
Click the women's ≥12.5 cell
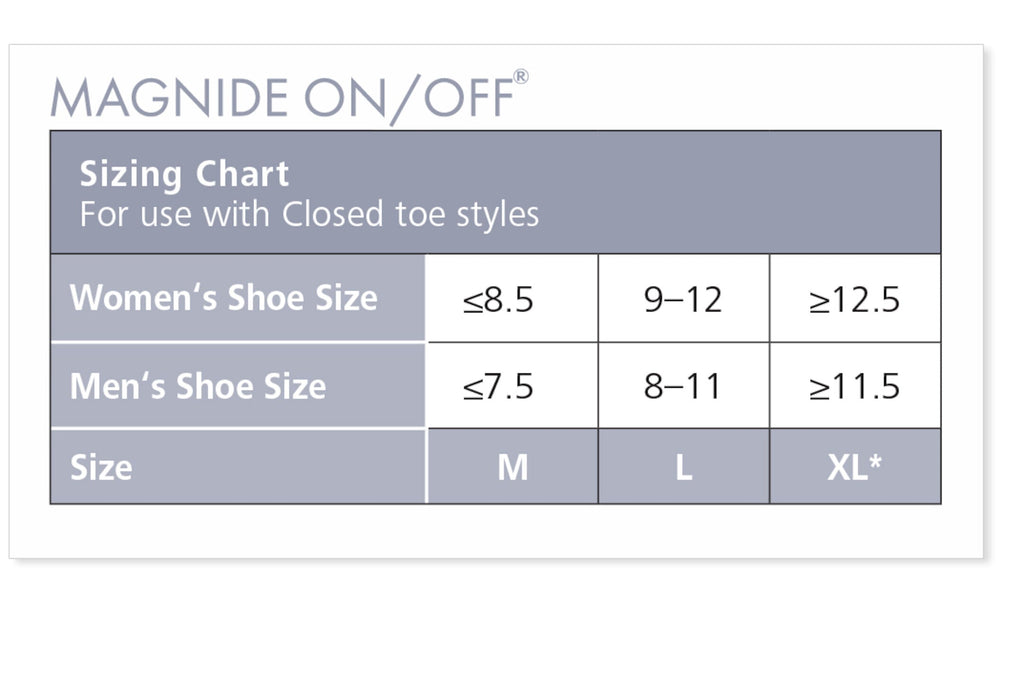[x=854, y=300]
